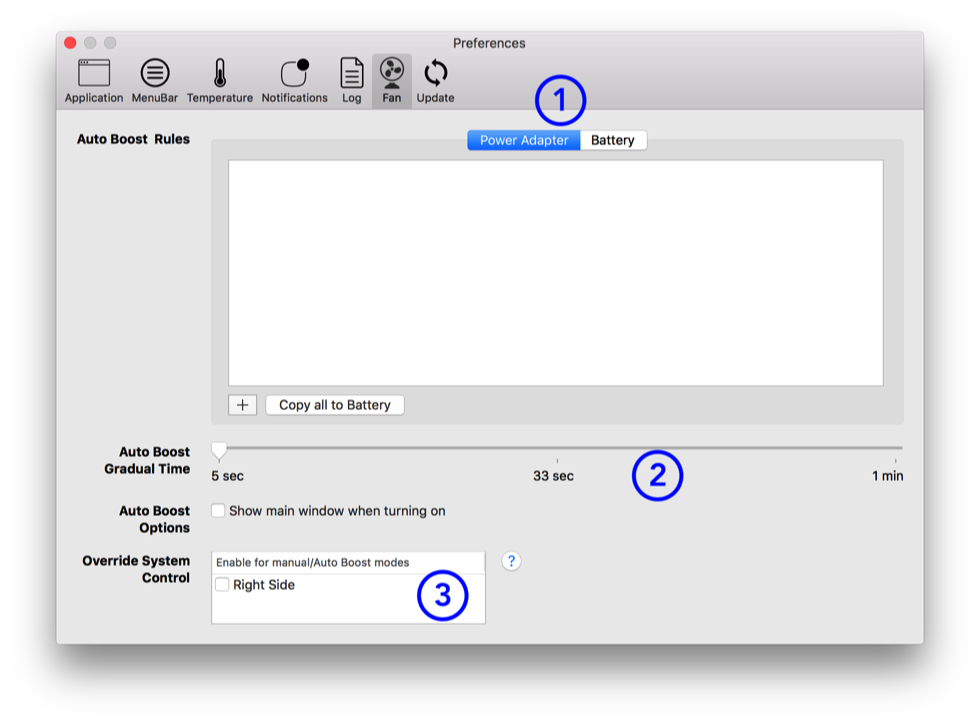Open the Notifications preferences pane

[294, 80]
